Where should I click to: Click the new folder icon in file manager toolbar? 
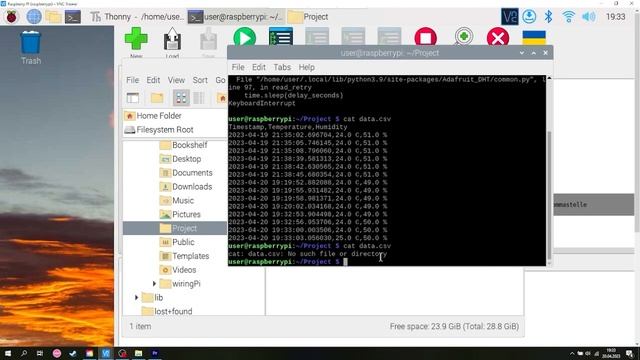click(x=157, y=98)
